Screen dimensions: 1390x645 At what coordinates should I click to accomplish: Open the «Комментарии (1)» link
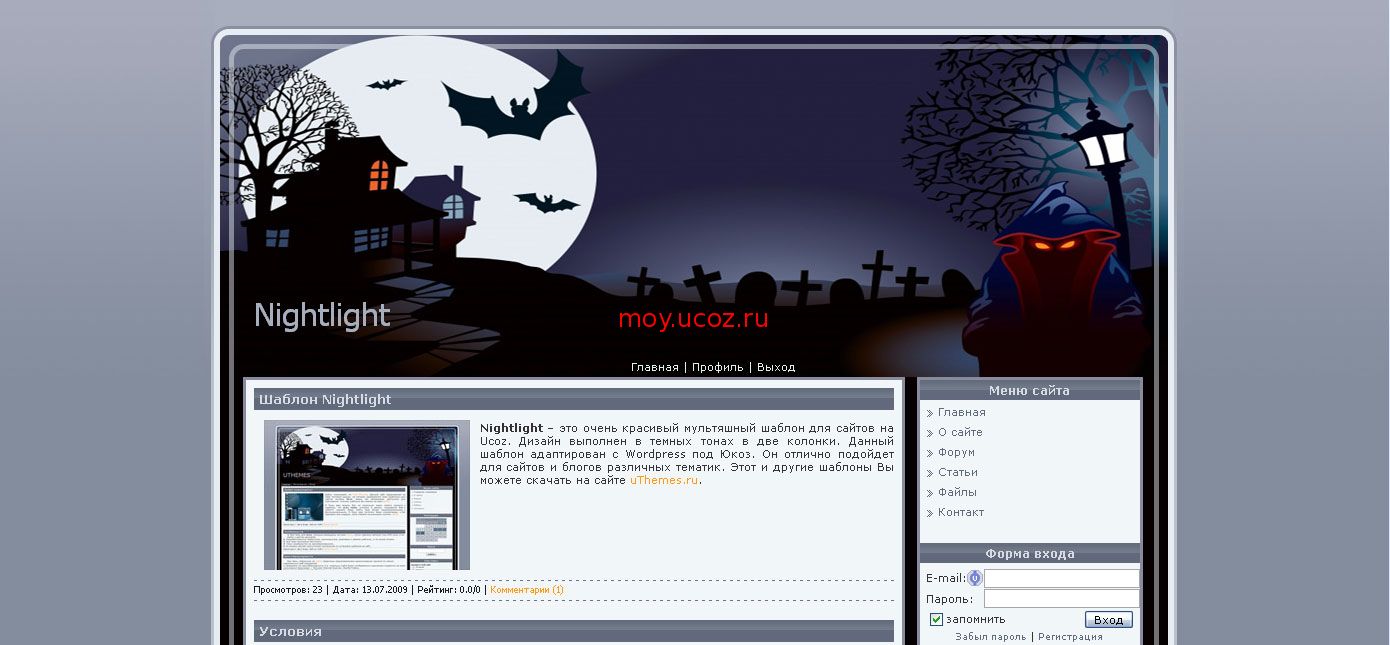527,590
